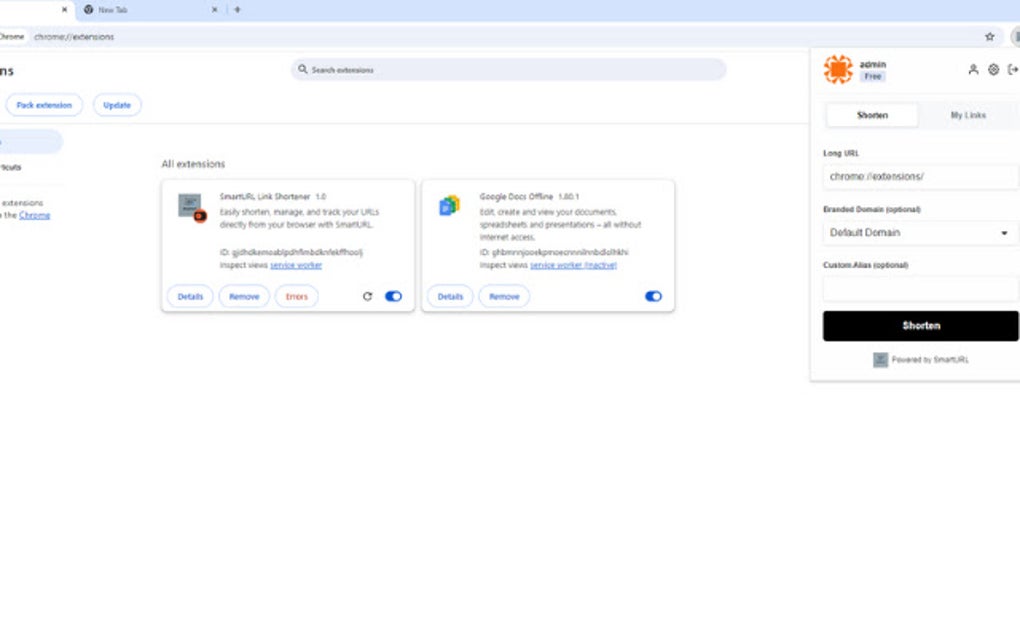1020x638 pixels.
Task: Click the Free plan badge
Action: (872, 77)
